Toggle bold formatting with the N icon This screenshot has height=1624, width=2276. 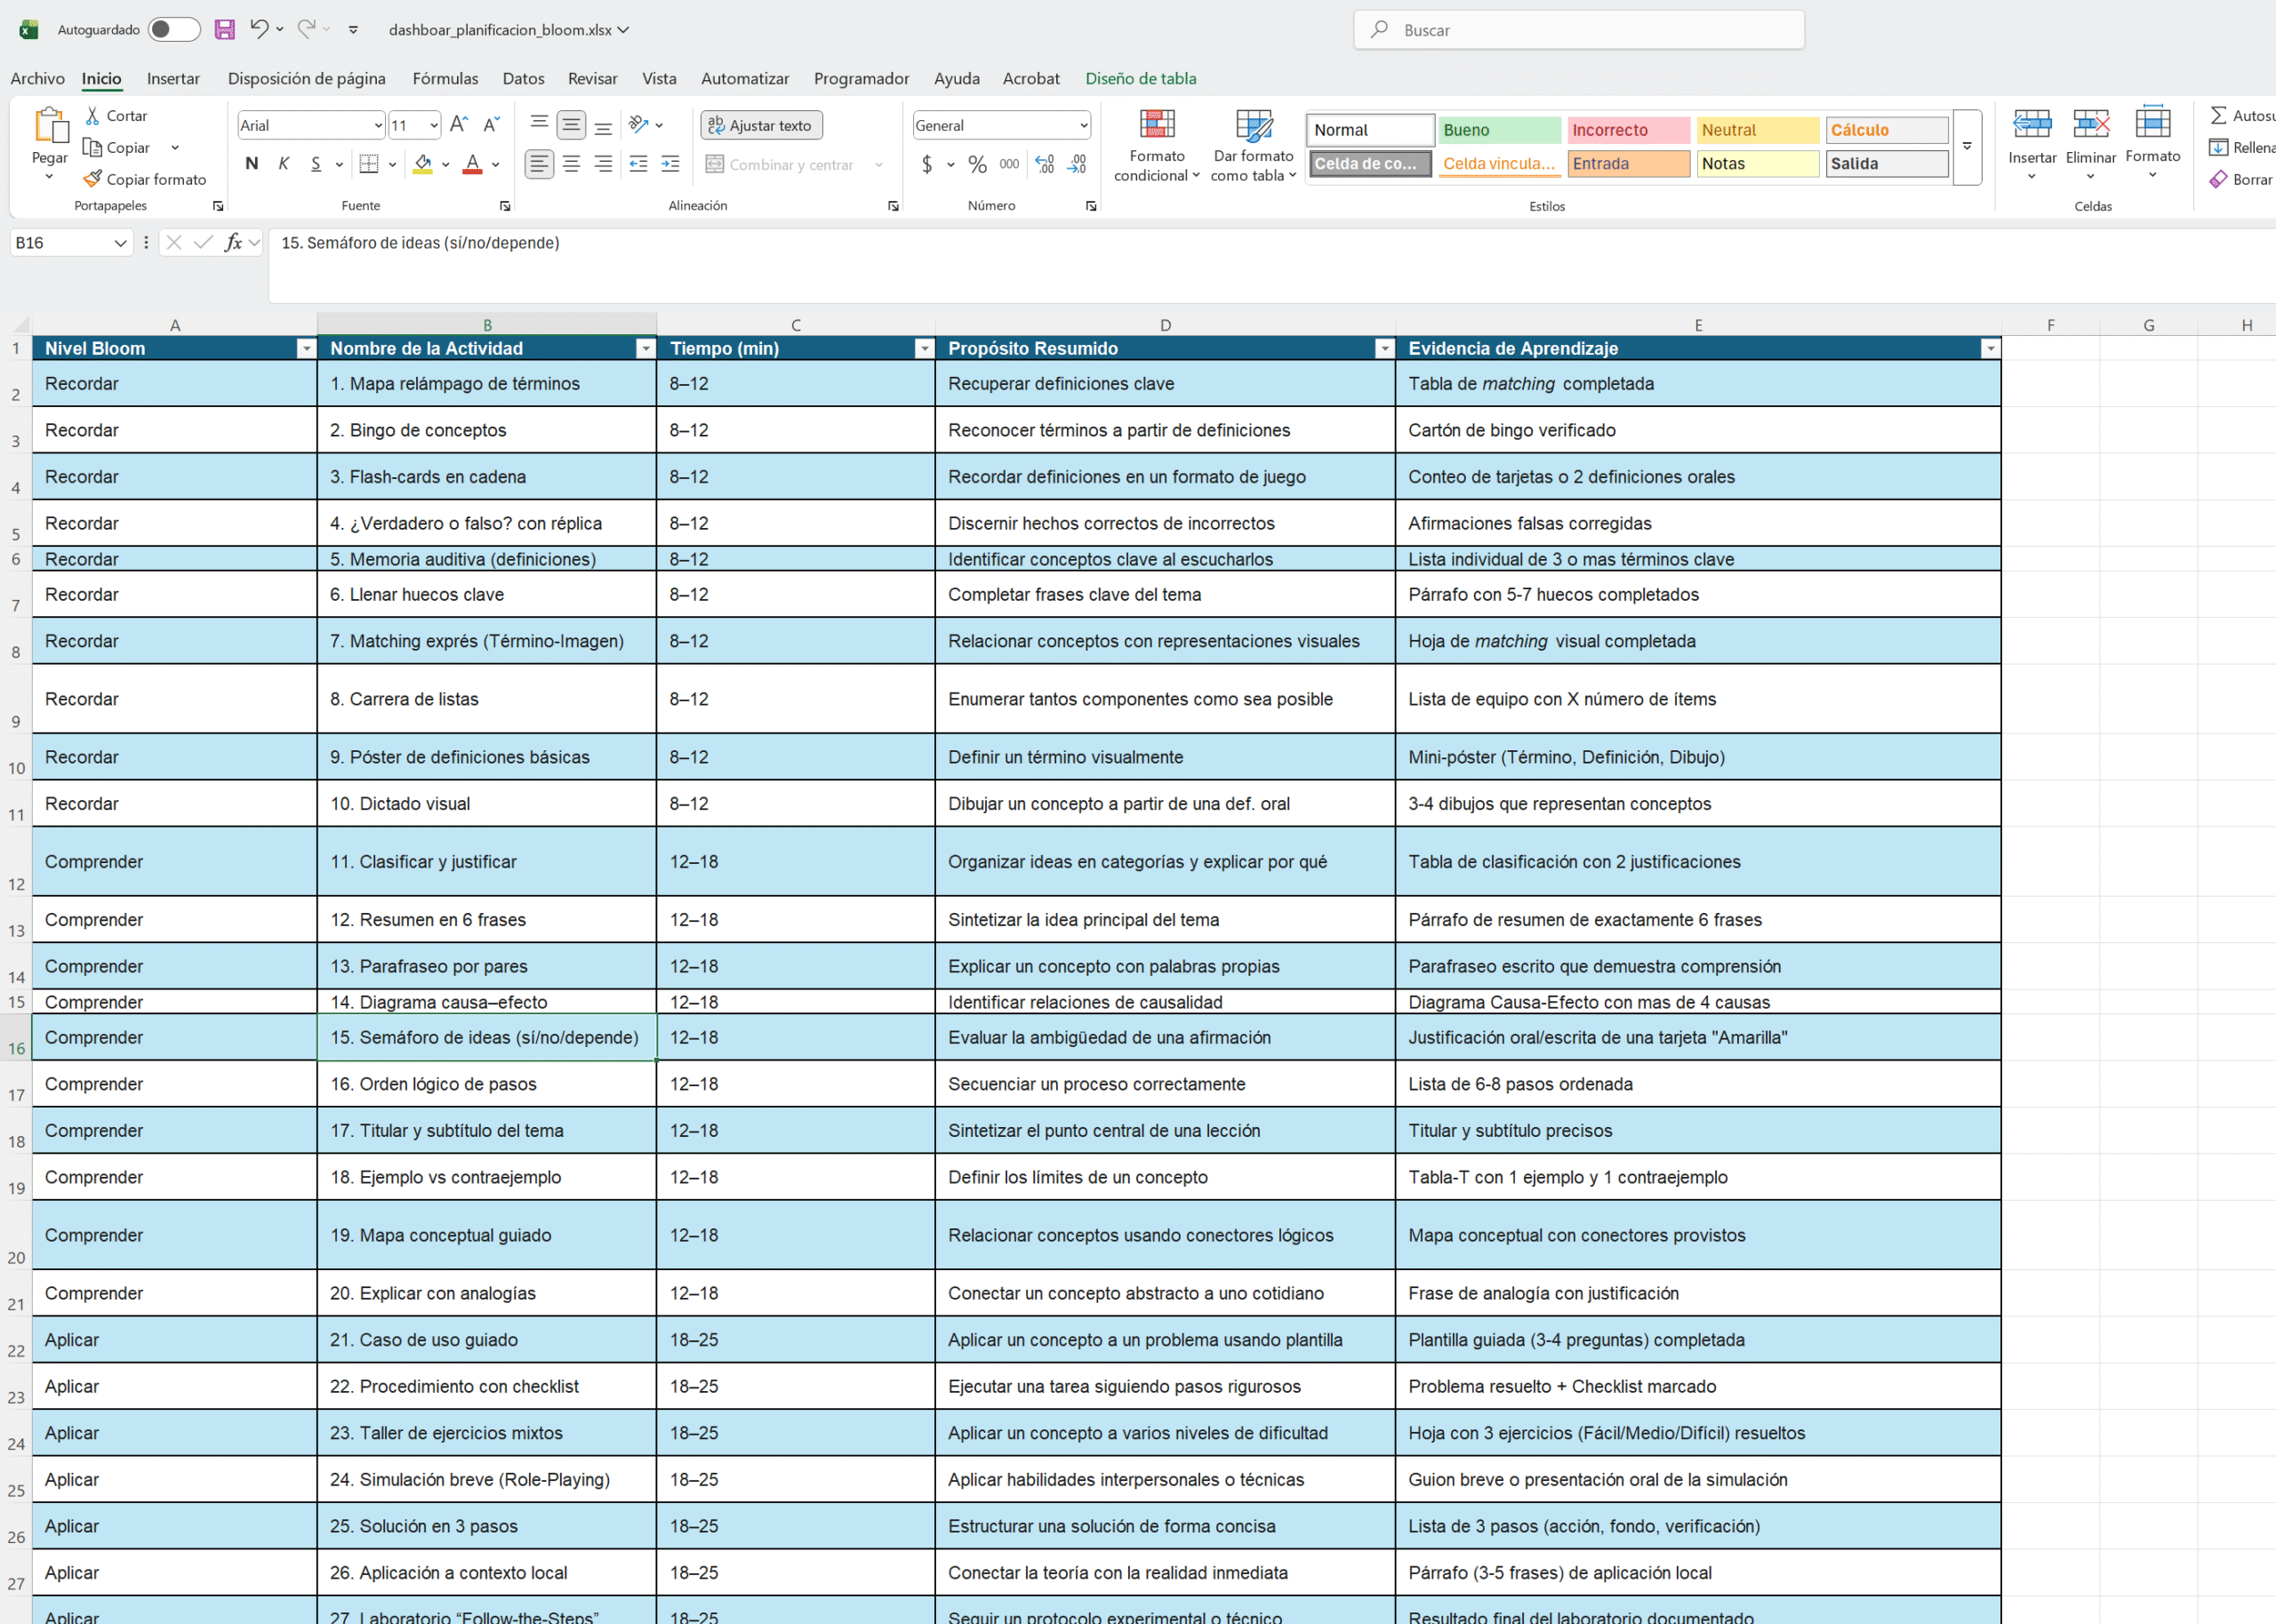click(251, 163)
